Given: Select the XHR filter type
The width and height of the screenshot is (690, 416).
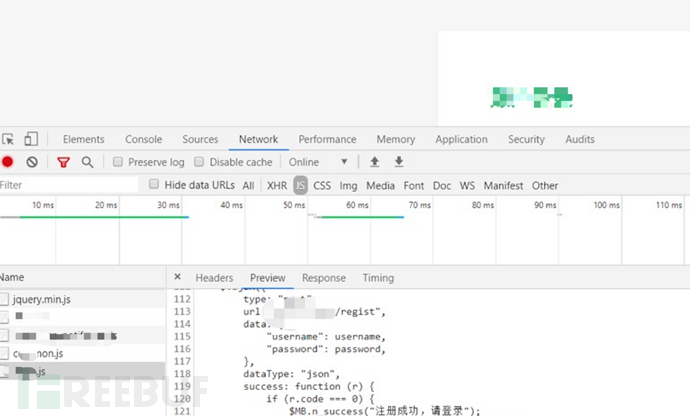Looking at the screenshot, I should tap(277, 185).
